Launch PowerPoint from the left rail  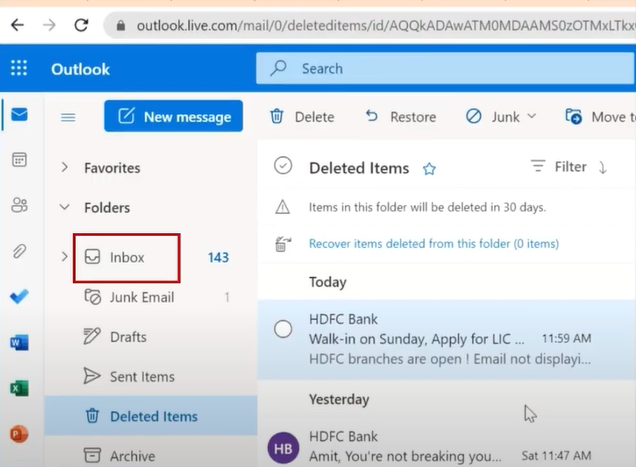pos(19,434)
